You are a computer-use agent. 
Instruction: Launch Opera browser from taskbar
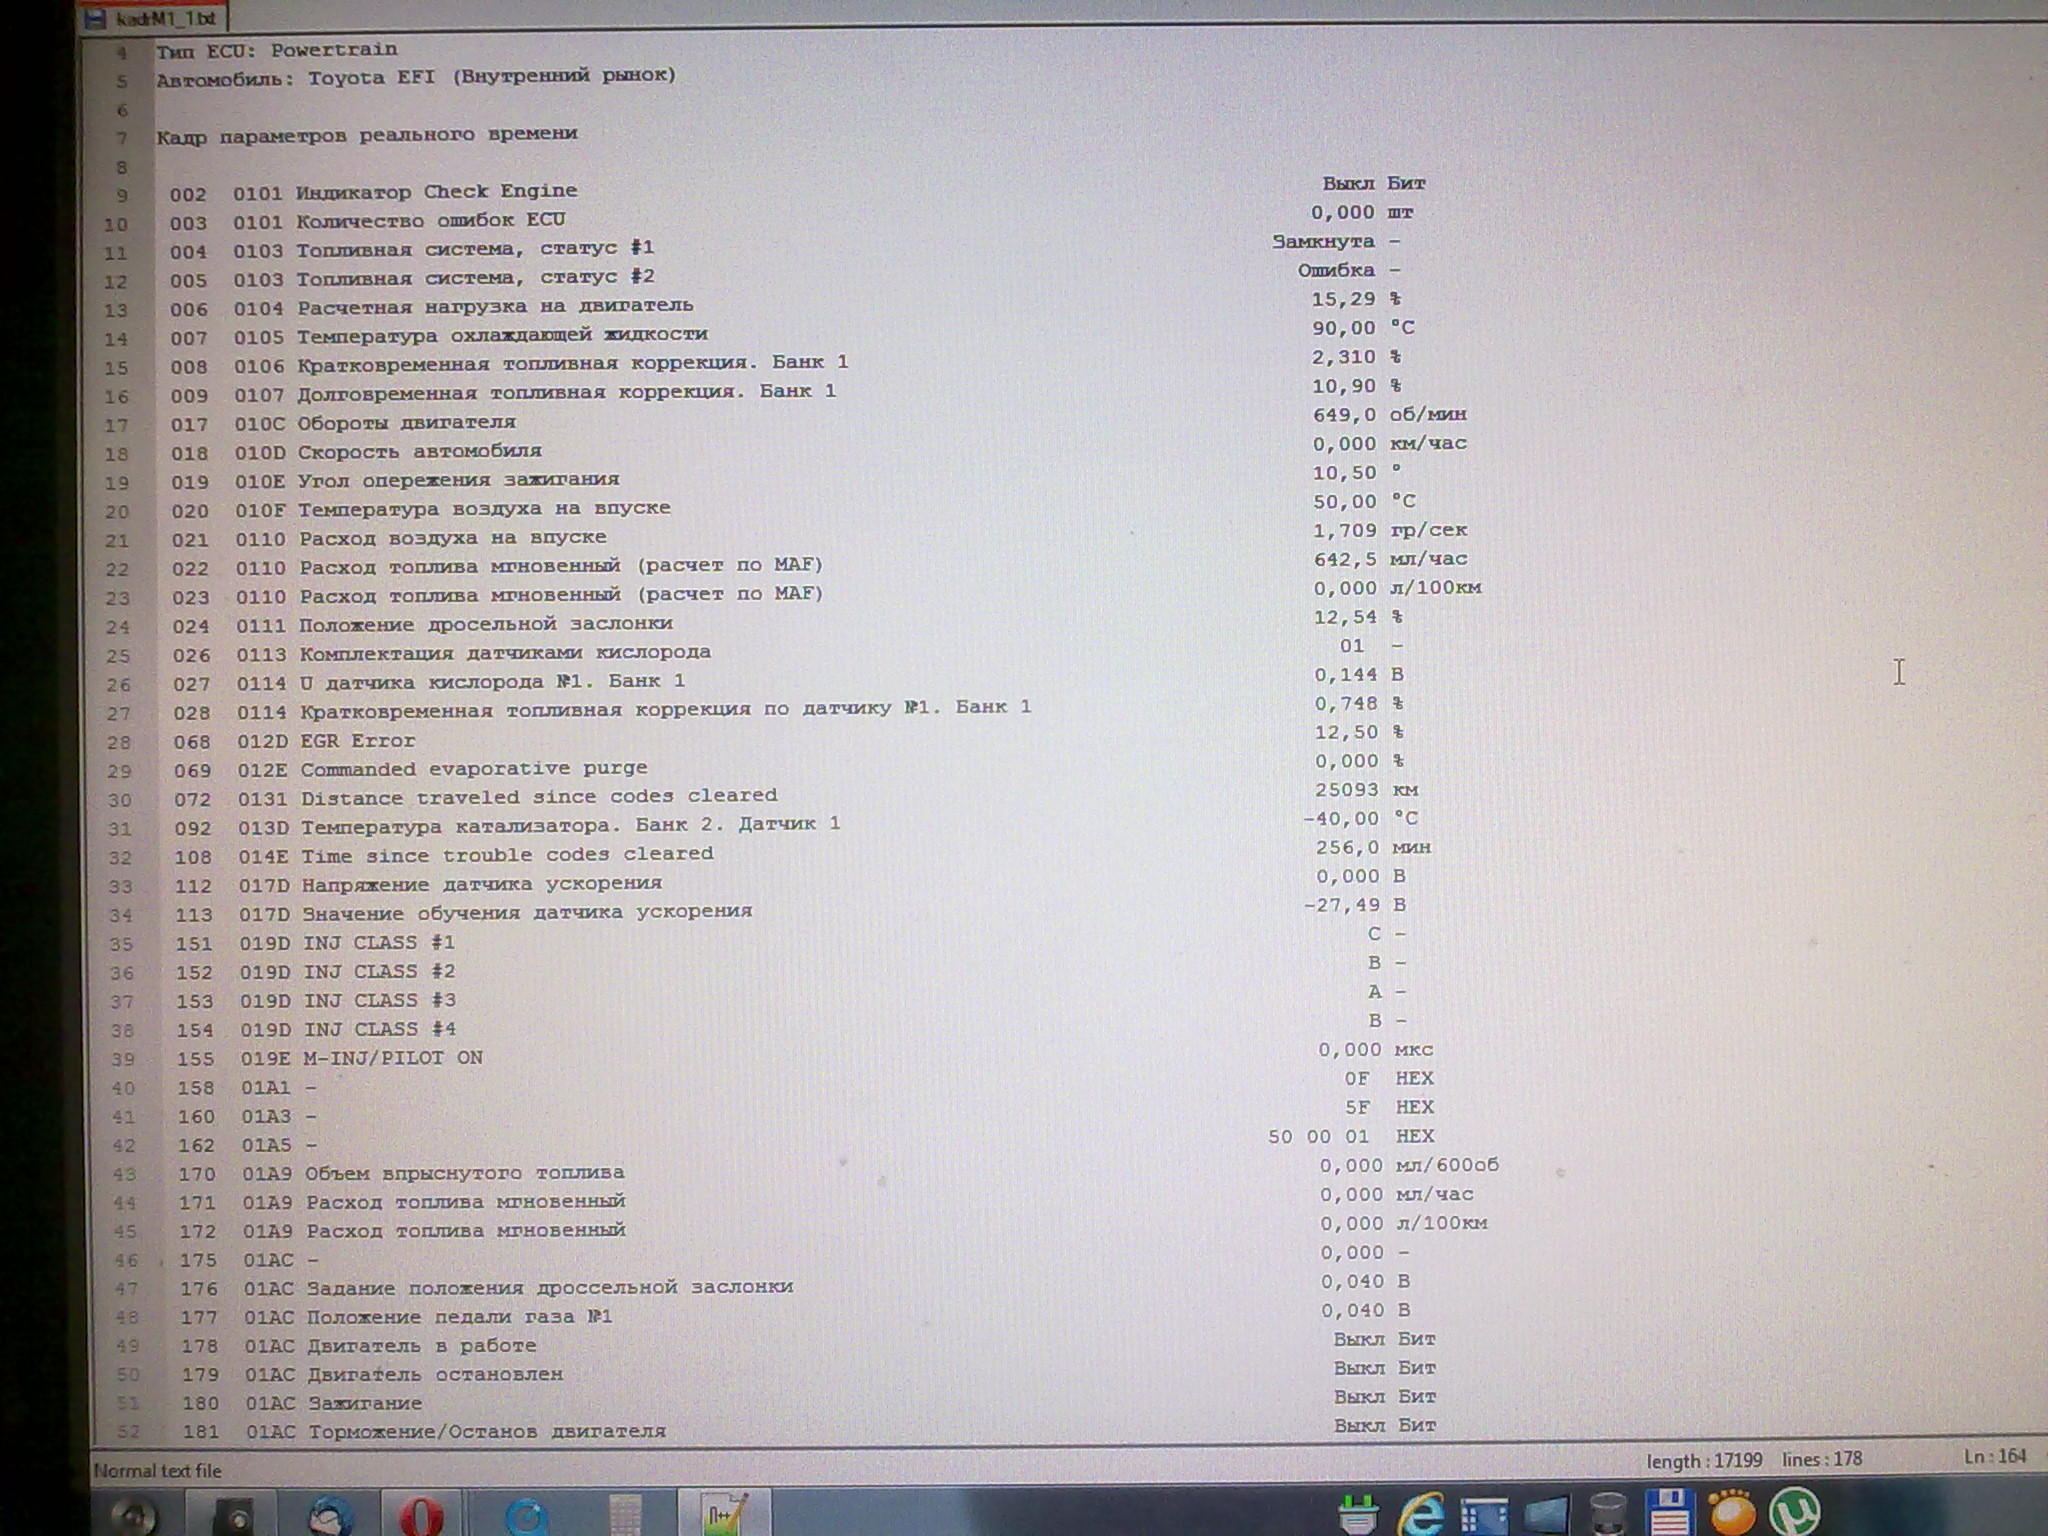422,1515
